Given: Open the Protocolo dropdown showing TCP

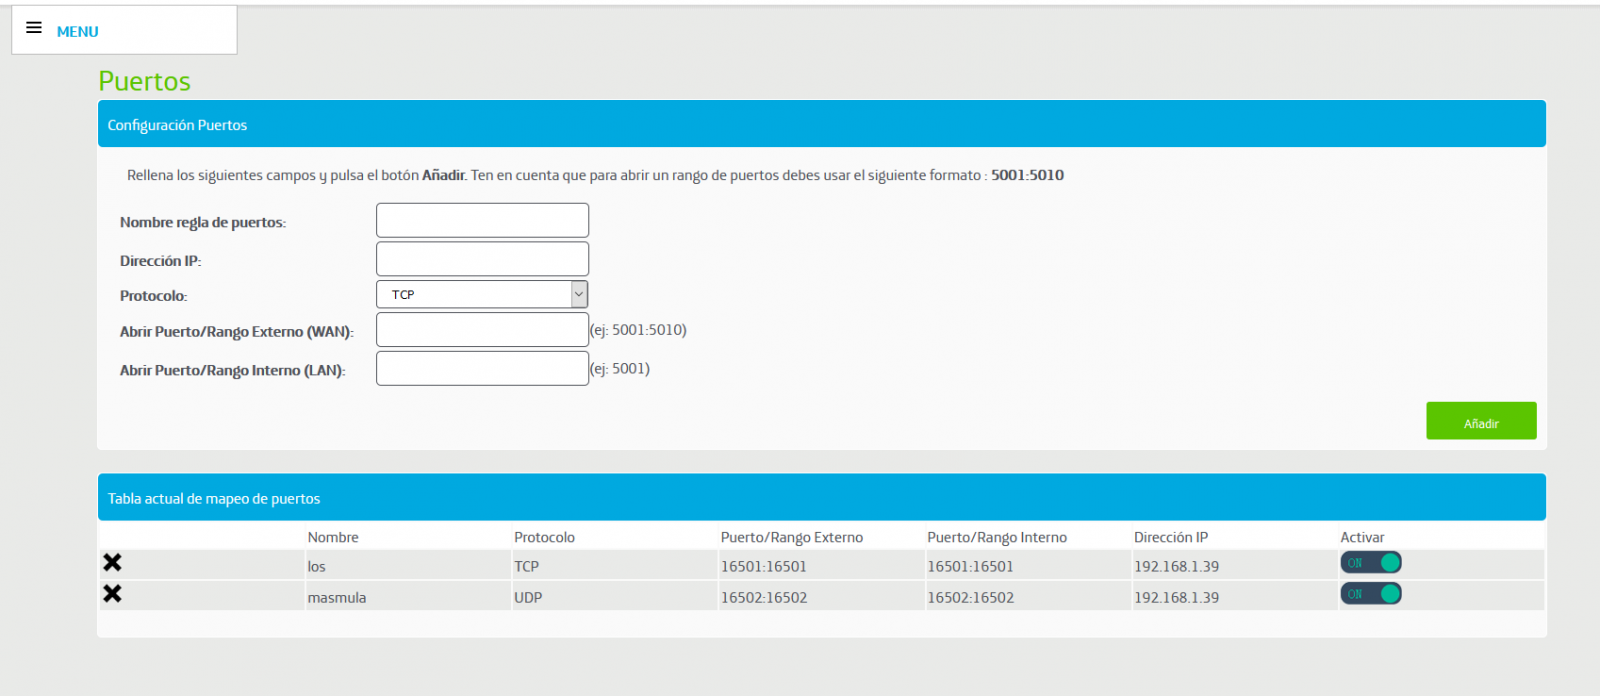Looking at the screenshot, I should (482, 294).
